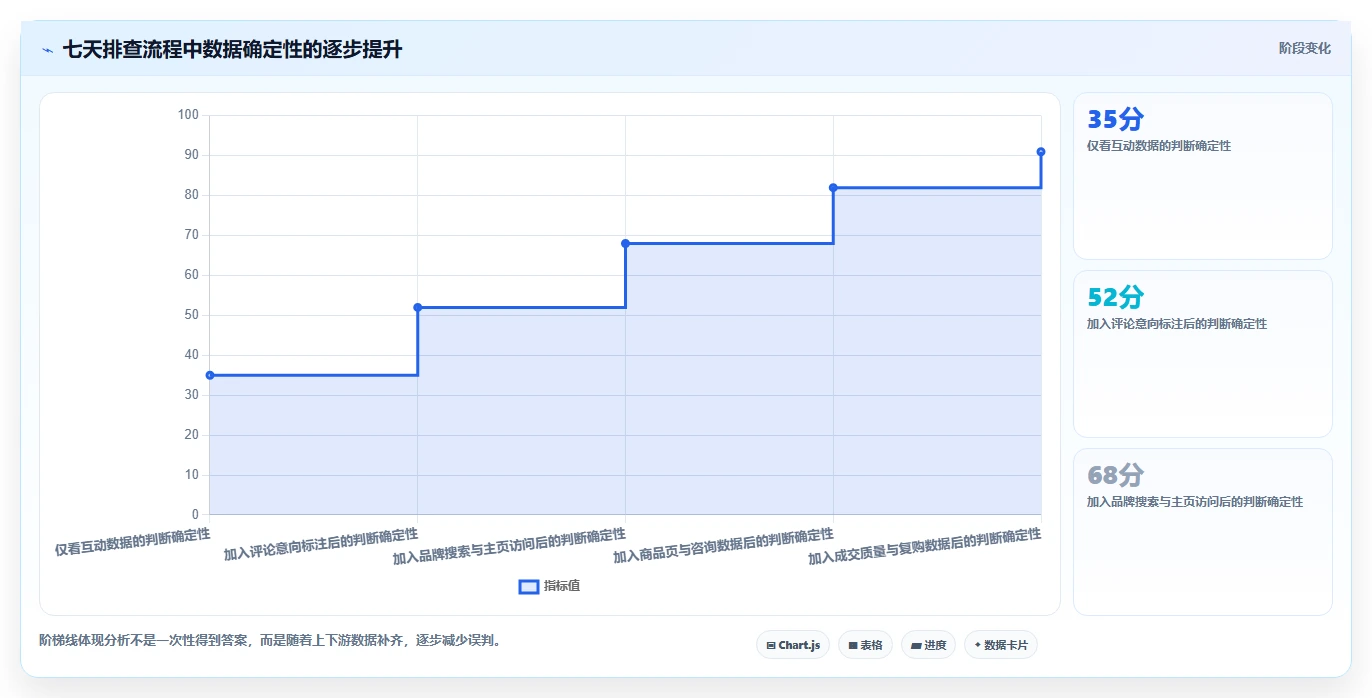Click the y-axis value 50
The width and height of the screenshot is (1372, 698).
pos(192,315)
